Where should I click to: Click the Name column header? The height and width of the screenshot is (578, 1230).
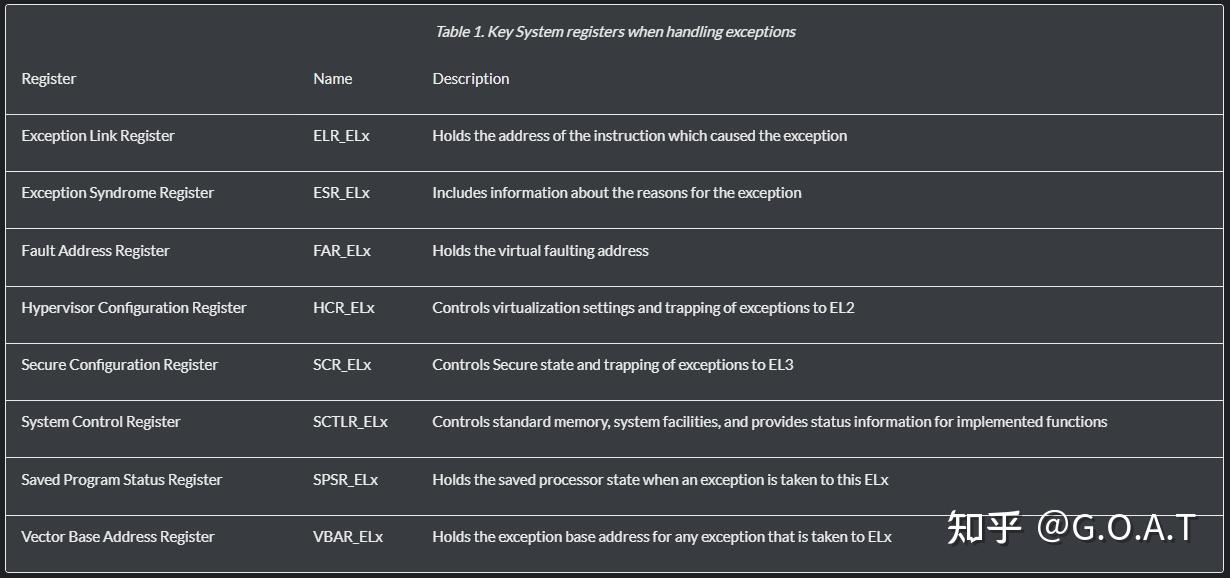333,79
